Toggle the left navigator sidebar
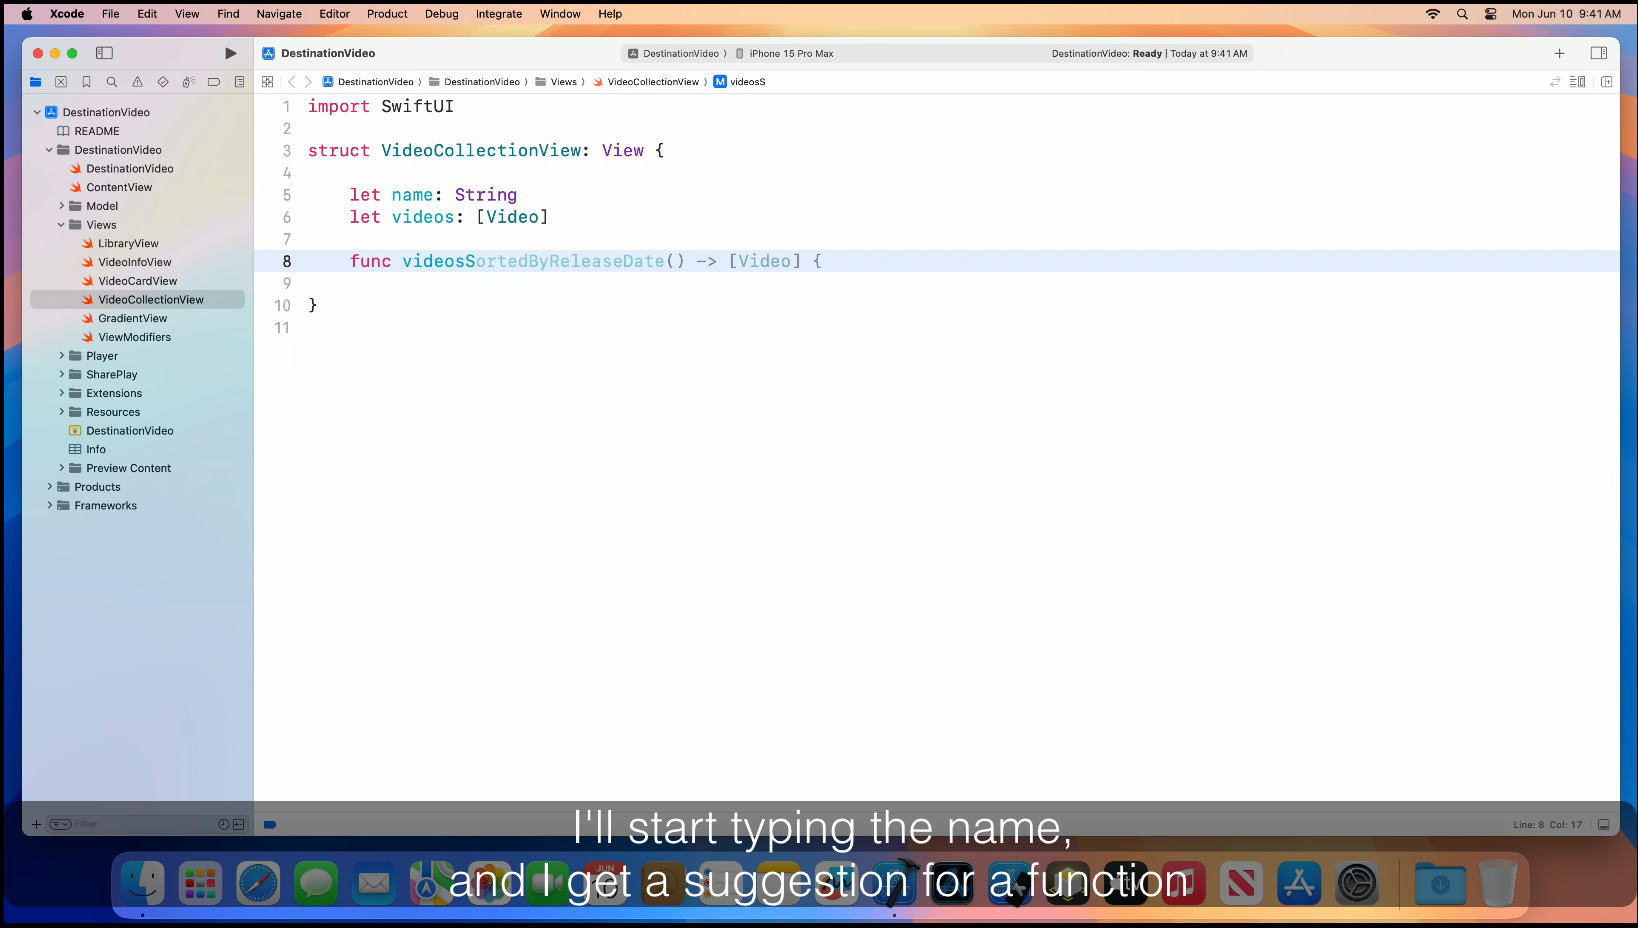This screenshot has height=928, width=1638. (x=104, y=53)
